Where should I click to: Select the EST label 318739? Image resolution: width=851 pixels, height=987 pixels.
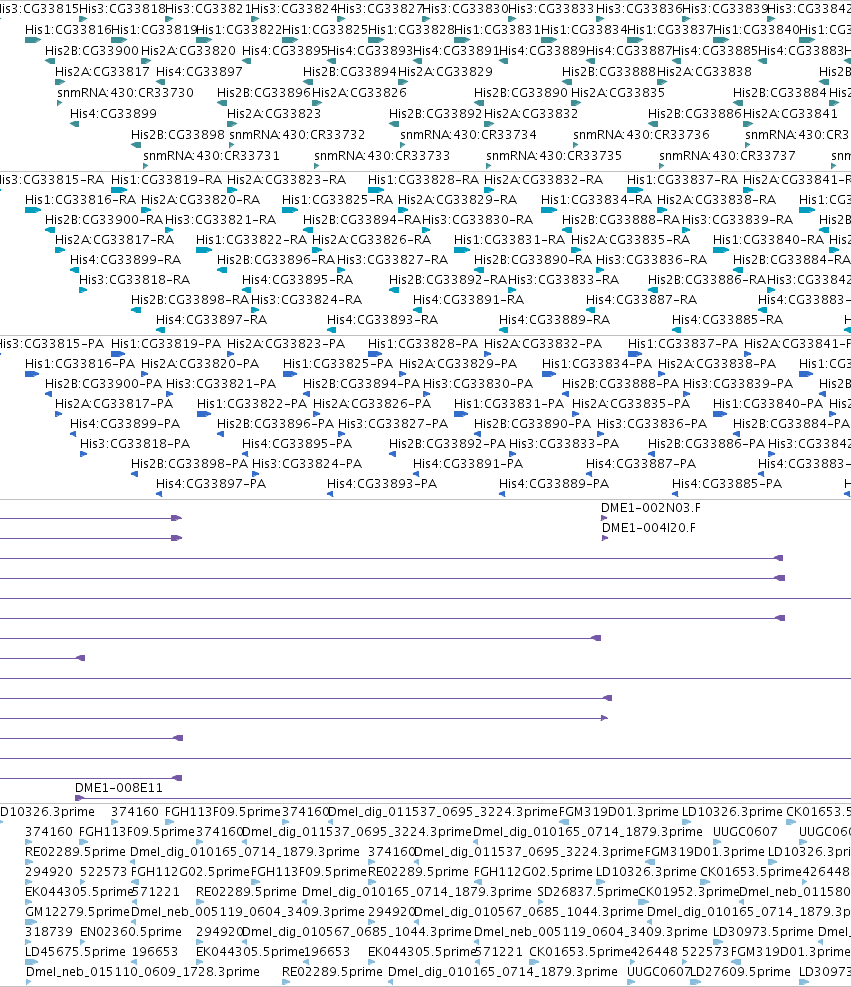pos(50,932)
